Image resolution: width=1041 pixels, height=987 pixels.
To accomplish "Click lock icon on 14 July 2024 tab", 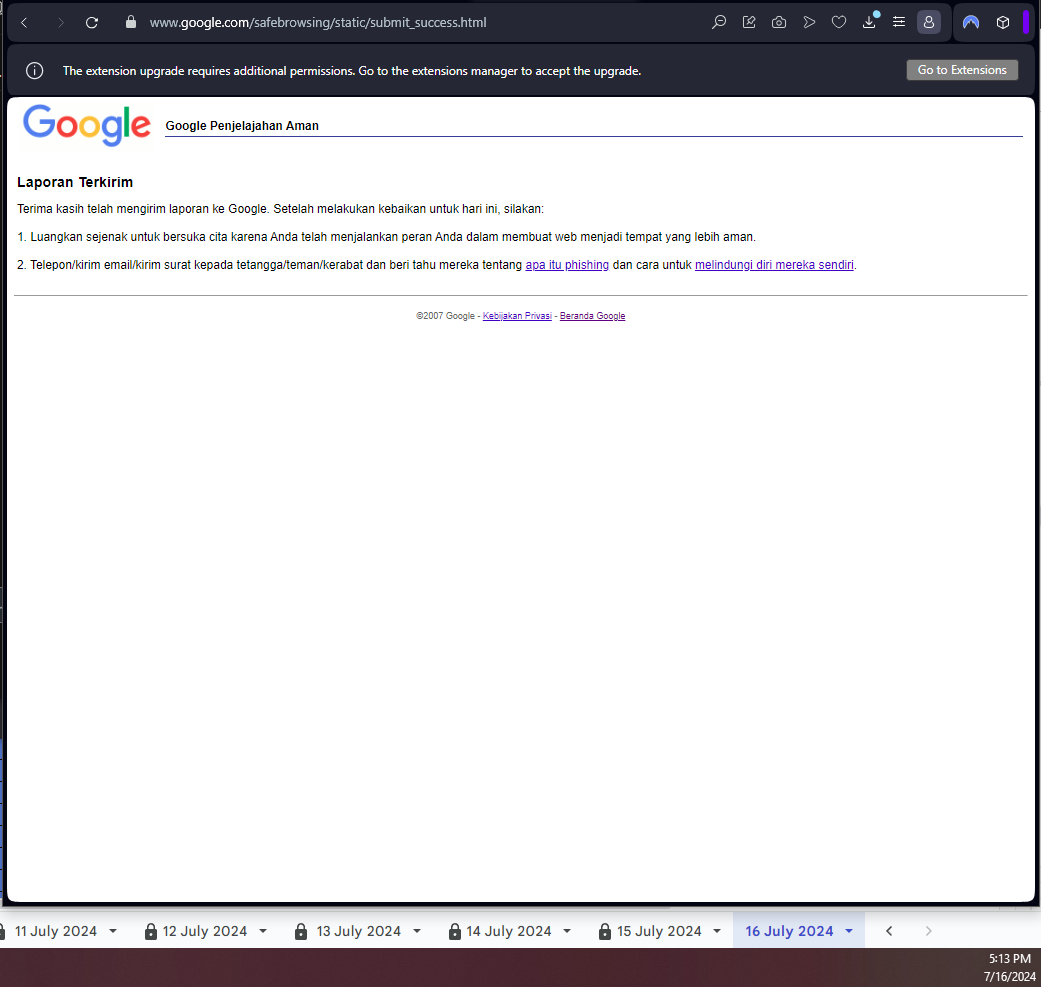I will pos(455,931).
